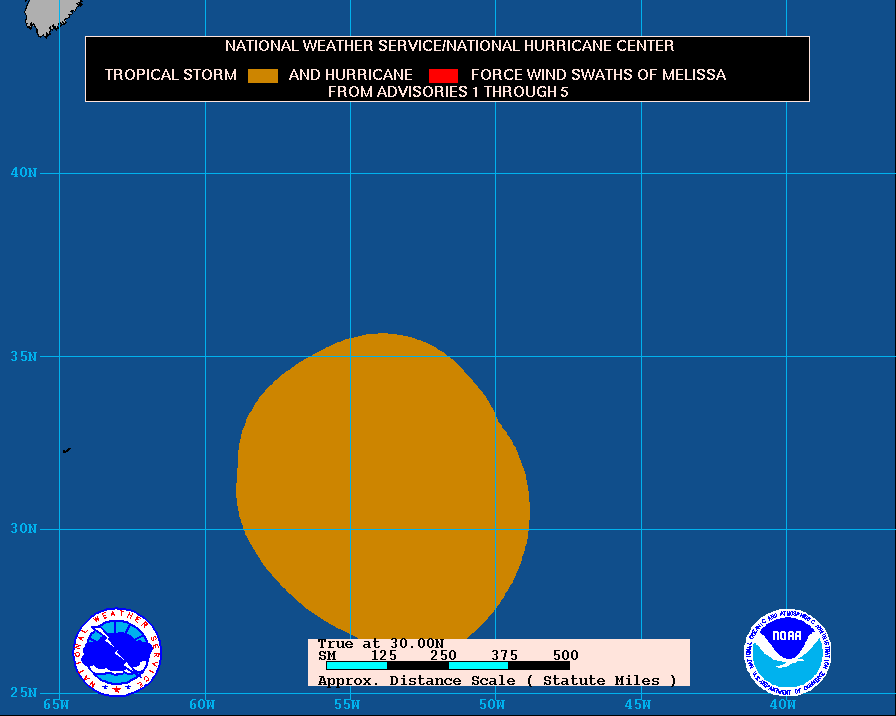Click the 500 mile scale marker
The image size is (896, 716).
(566, 655)
